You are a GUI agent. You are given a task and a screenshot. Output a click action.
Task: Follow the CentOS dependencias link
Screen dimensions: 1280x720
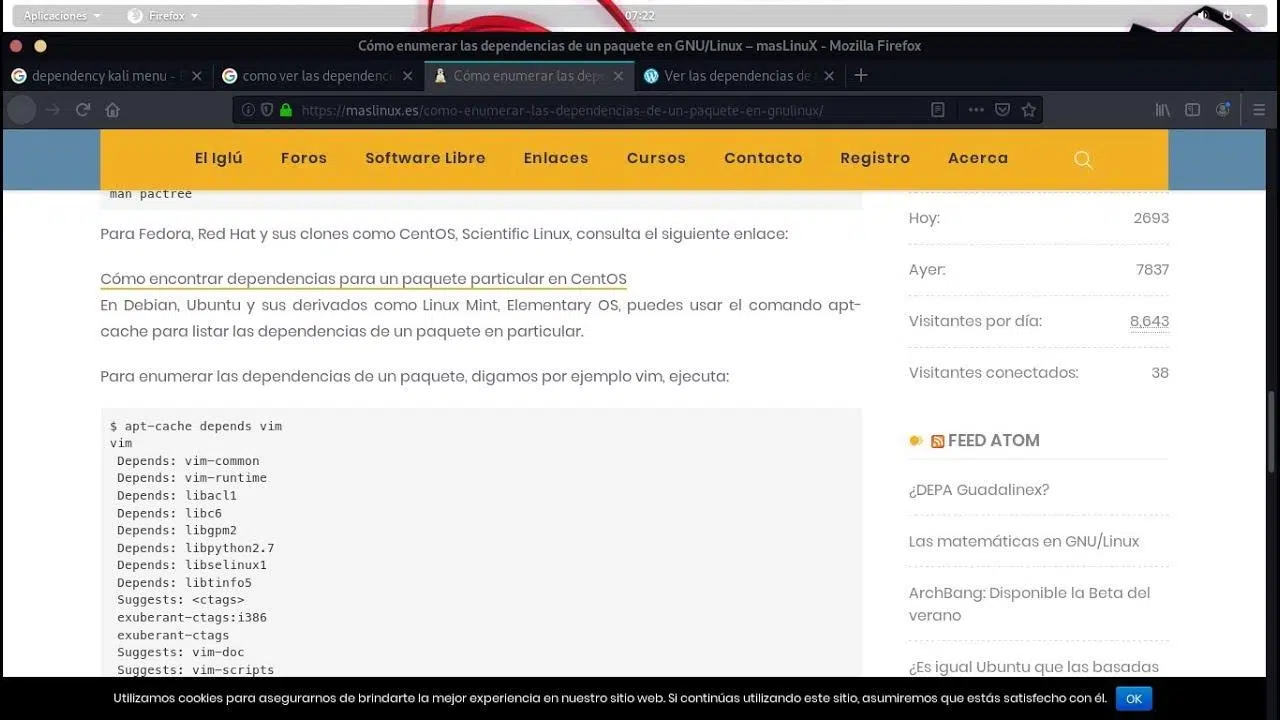(x=363, y=279)
